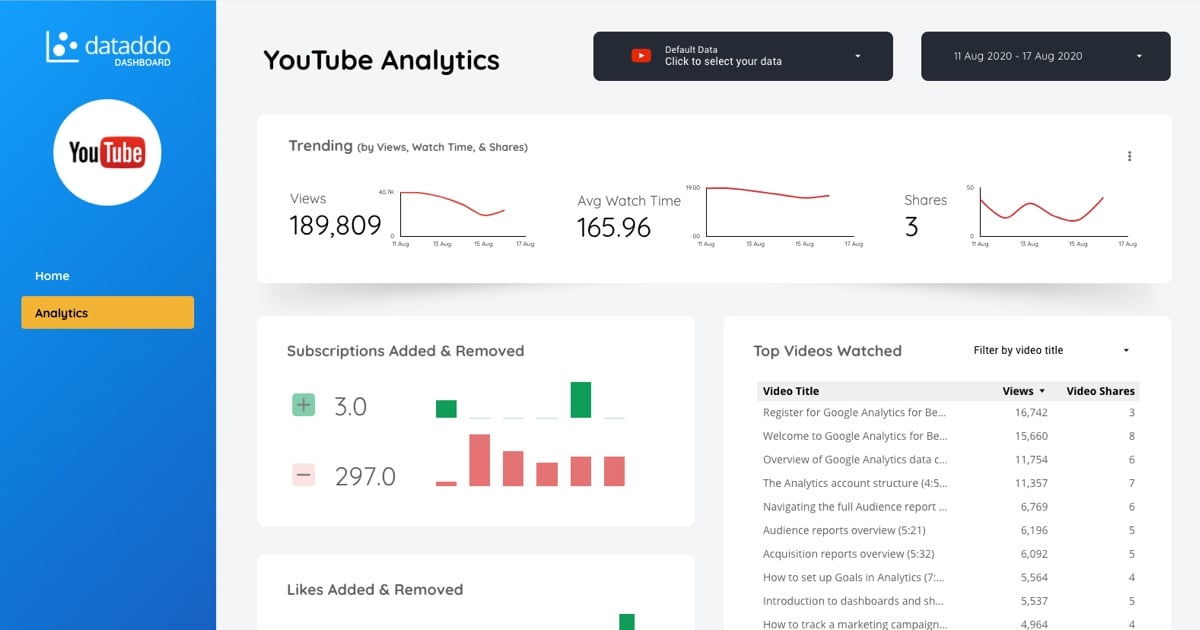Click the pink minus subscriptions removed icon

point(303,475)
